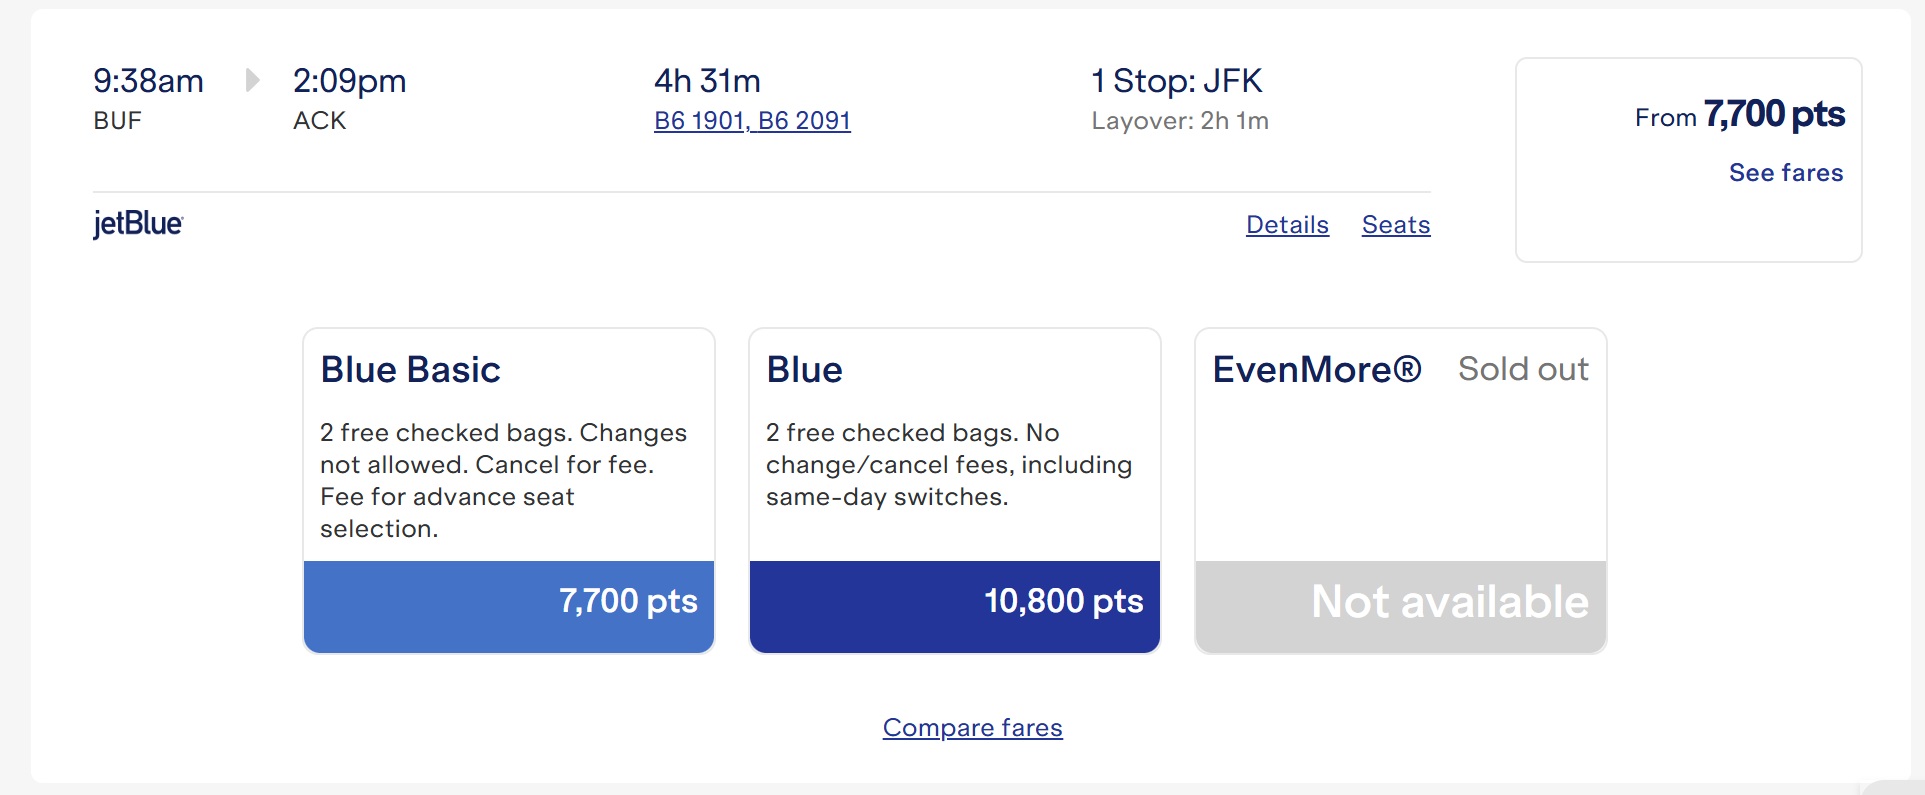Open the flight numbers B6 1901, B6 2091 link

(752, 121)
